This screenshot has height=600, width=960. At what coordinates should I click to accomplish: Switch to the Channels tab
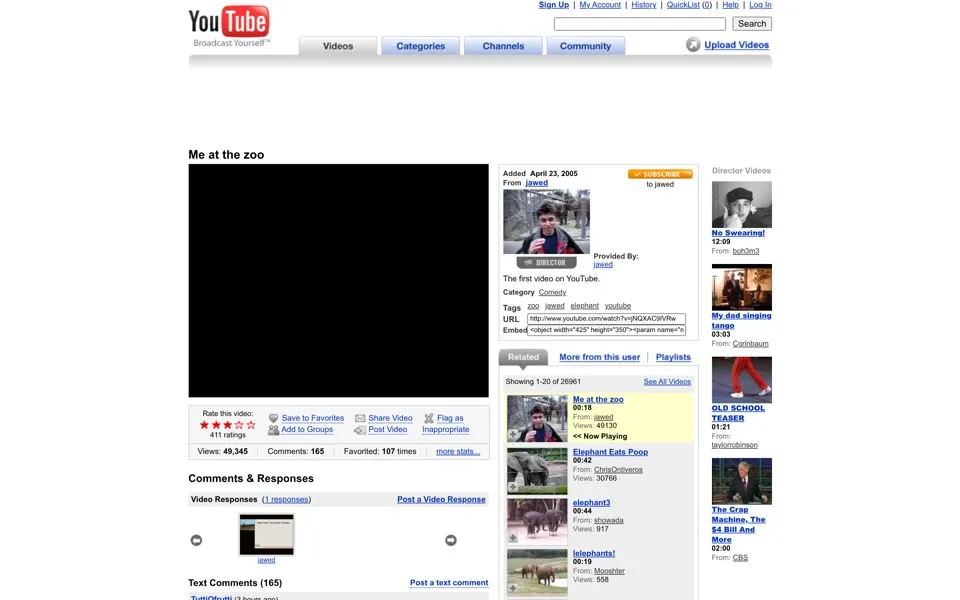503,46
